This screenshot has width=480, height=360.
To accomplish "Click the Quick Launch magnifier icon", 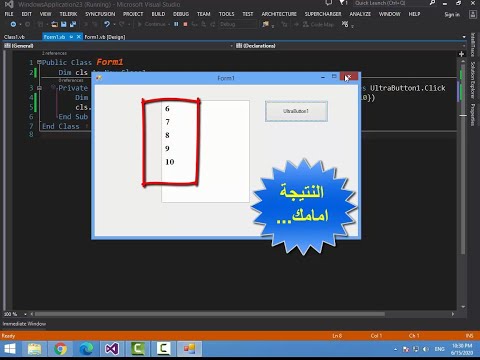I will 432,3.
